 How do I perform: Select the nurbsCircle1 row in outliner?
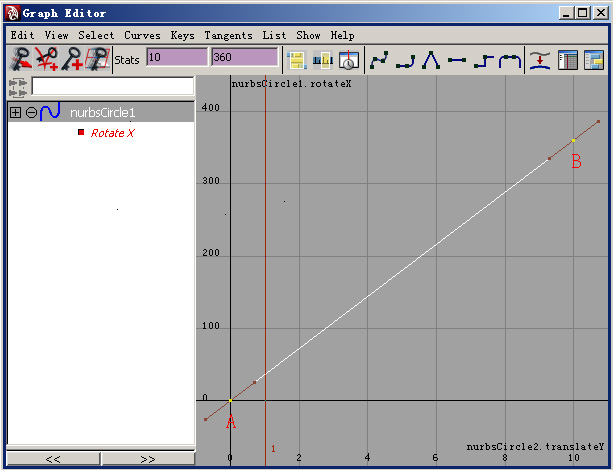tap(101, 112)
